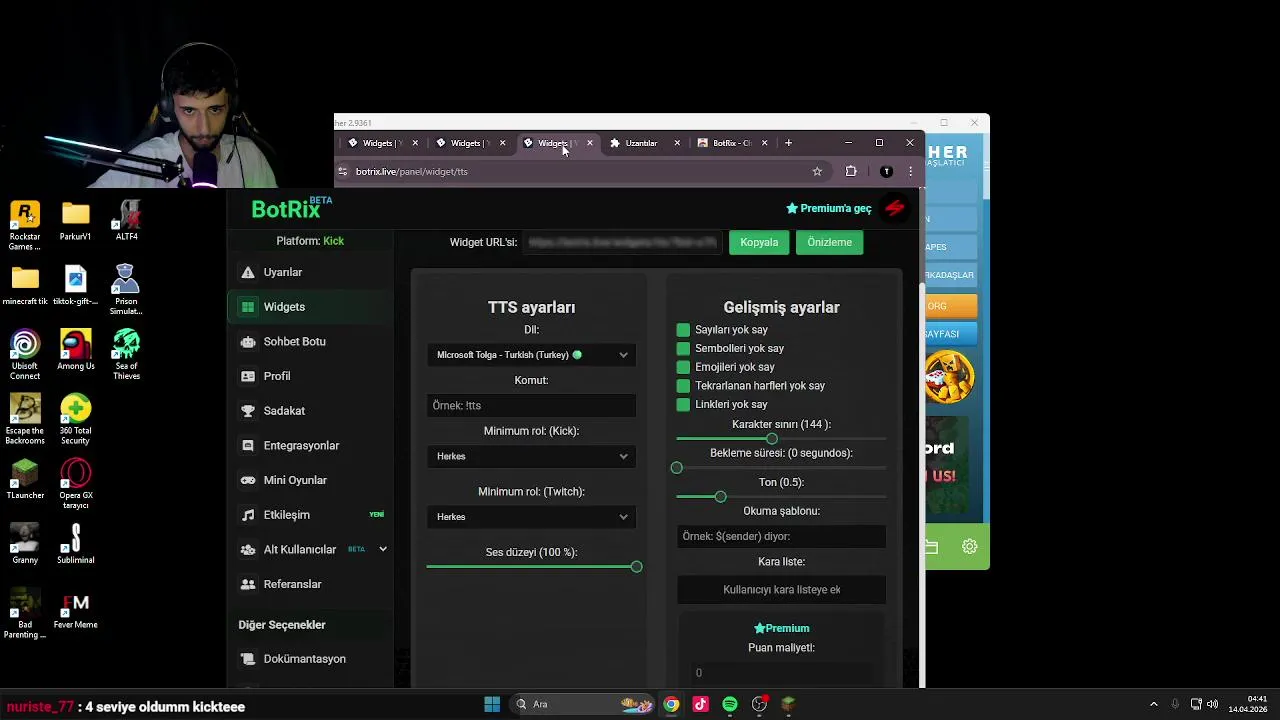
Task: Toggle Sayıları yok say checkbox
Action: coord(683,330)
